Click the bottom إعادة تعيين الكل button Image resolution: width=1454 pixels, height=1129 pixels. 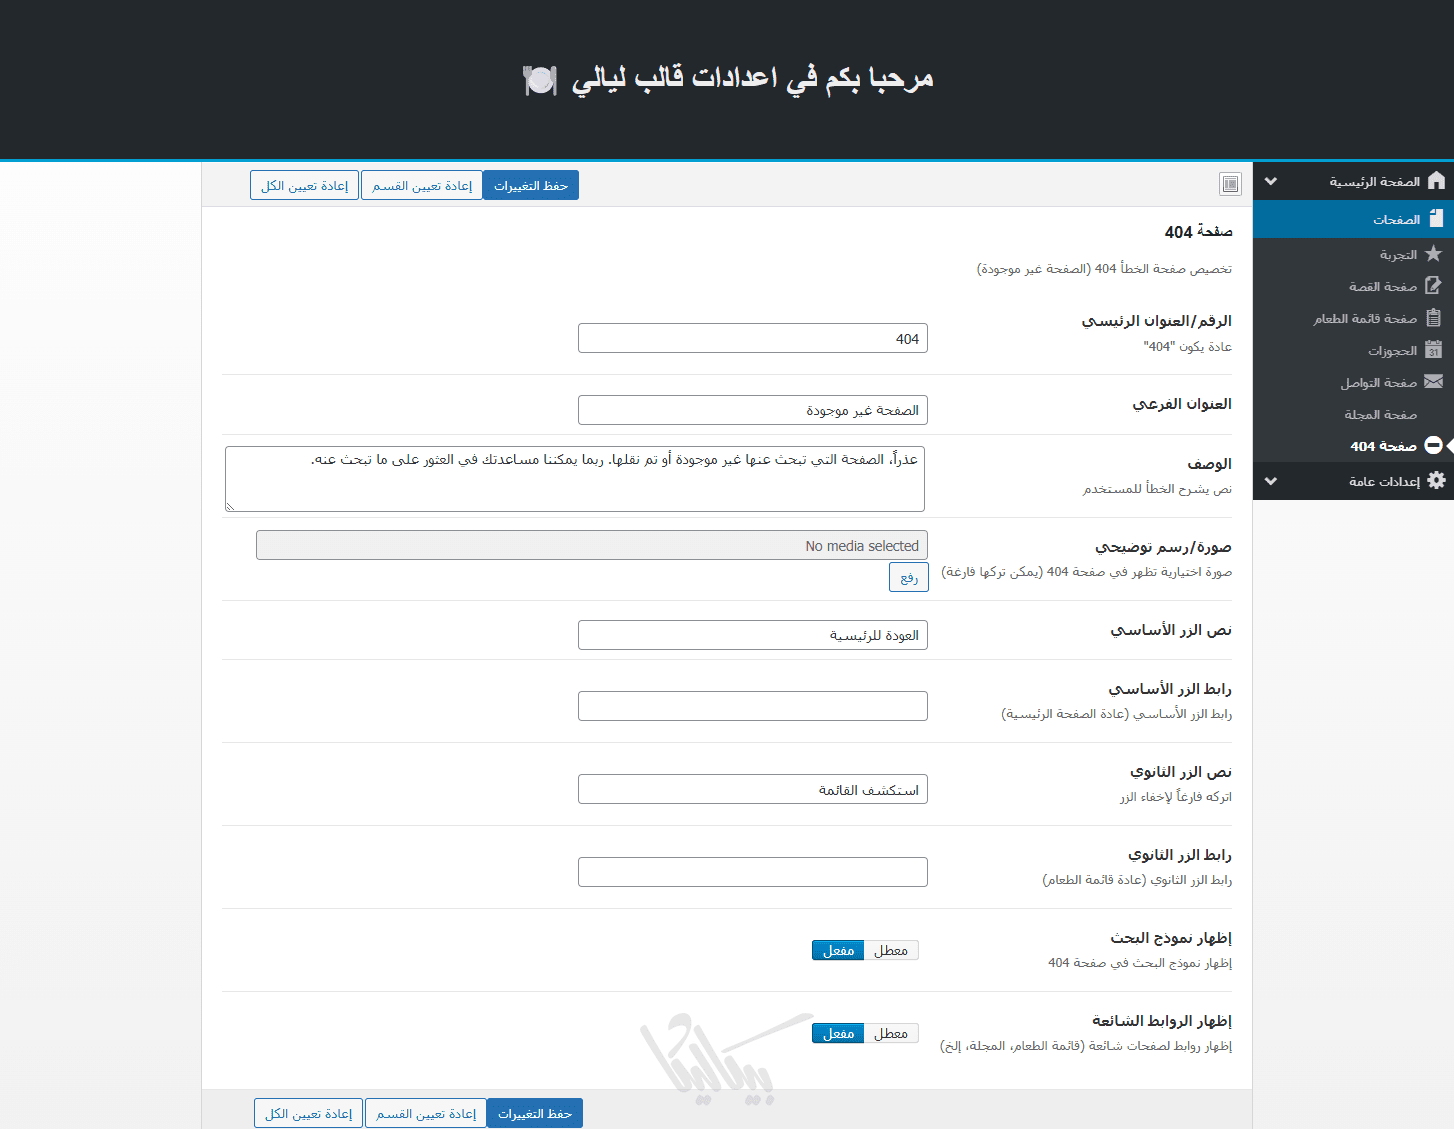coord(308,1114)
